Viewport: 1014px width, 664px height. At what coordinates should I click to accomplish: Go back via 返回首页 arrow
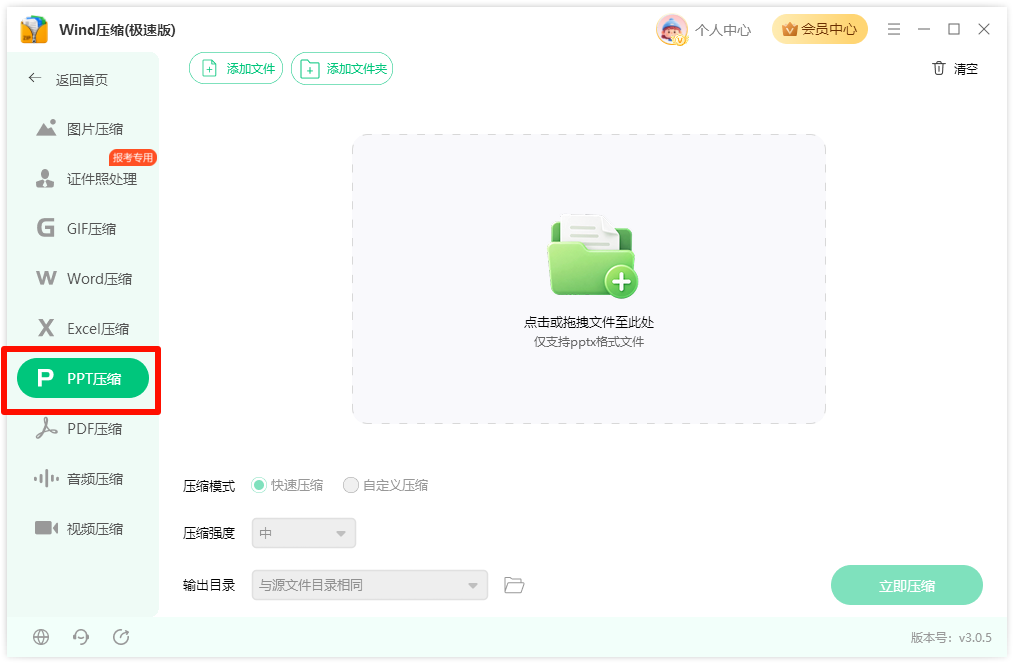point(35,78)
